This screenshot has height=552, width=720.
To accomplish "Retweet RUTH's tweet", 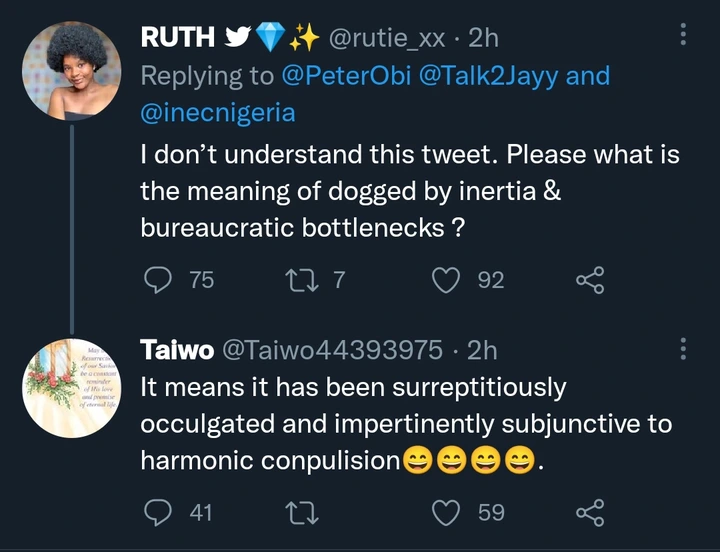I will pos(300,281).
